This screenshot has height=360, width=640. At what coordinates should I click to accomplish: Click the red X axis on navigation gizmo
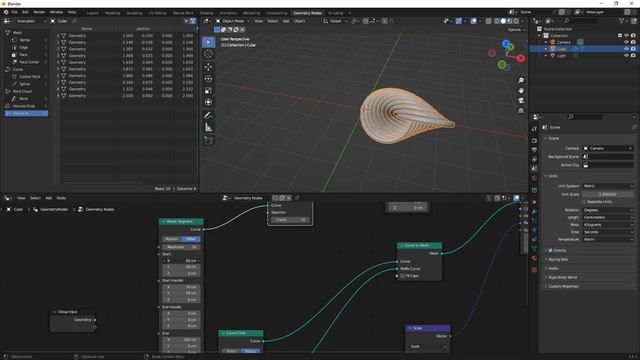[x=520, y=58]
